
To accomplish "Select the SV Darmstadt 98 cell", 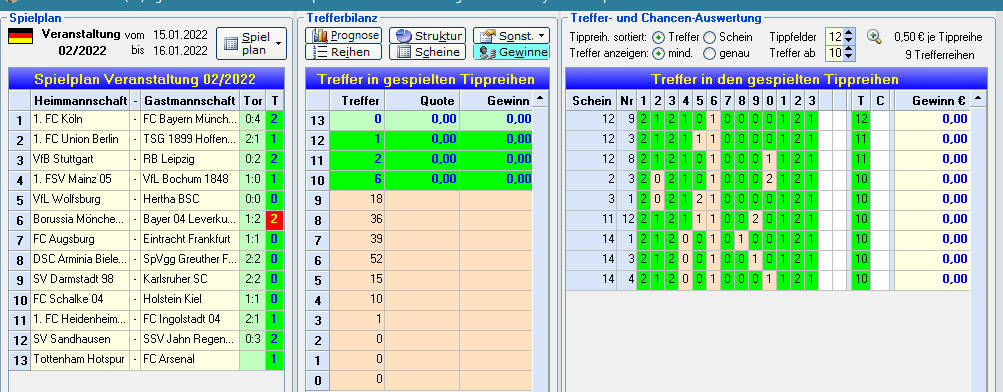I will coord(79,279).
